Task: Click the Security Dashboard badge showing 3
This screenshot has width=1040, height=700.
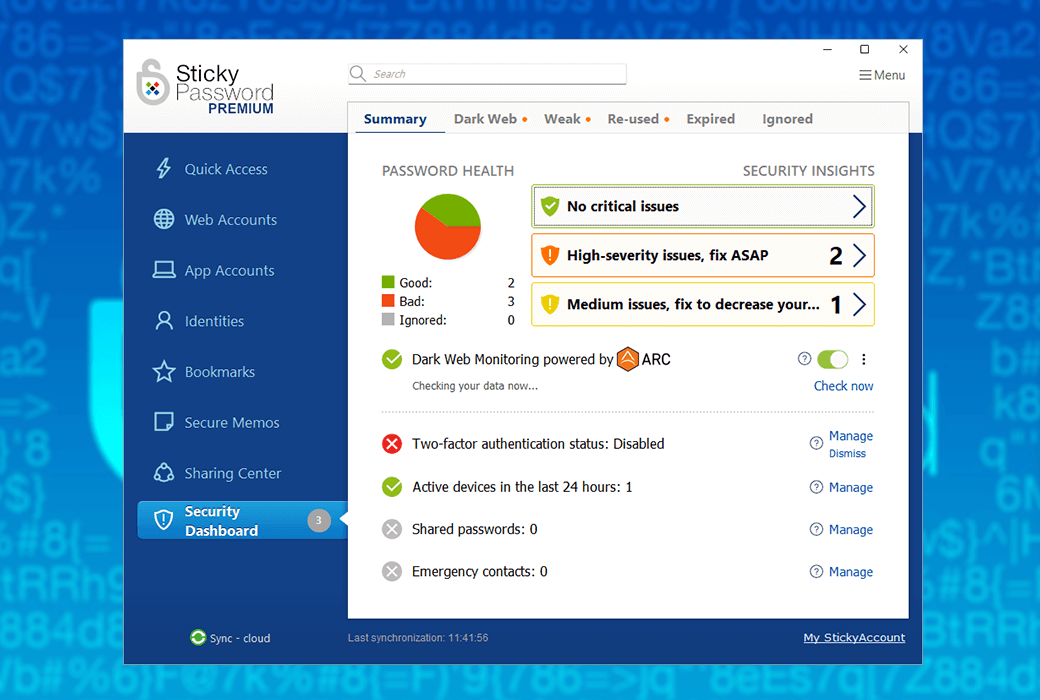Action: (x=318, y=520)
